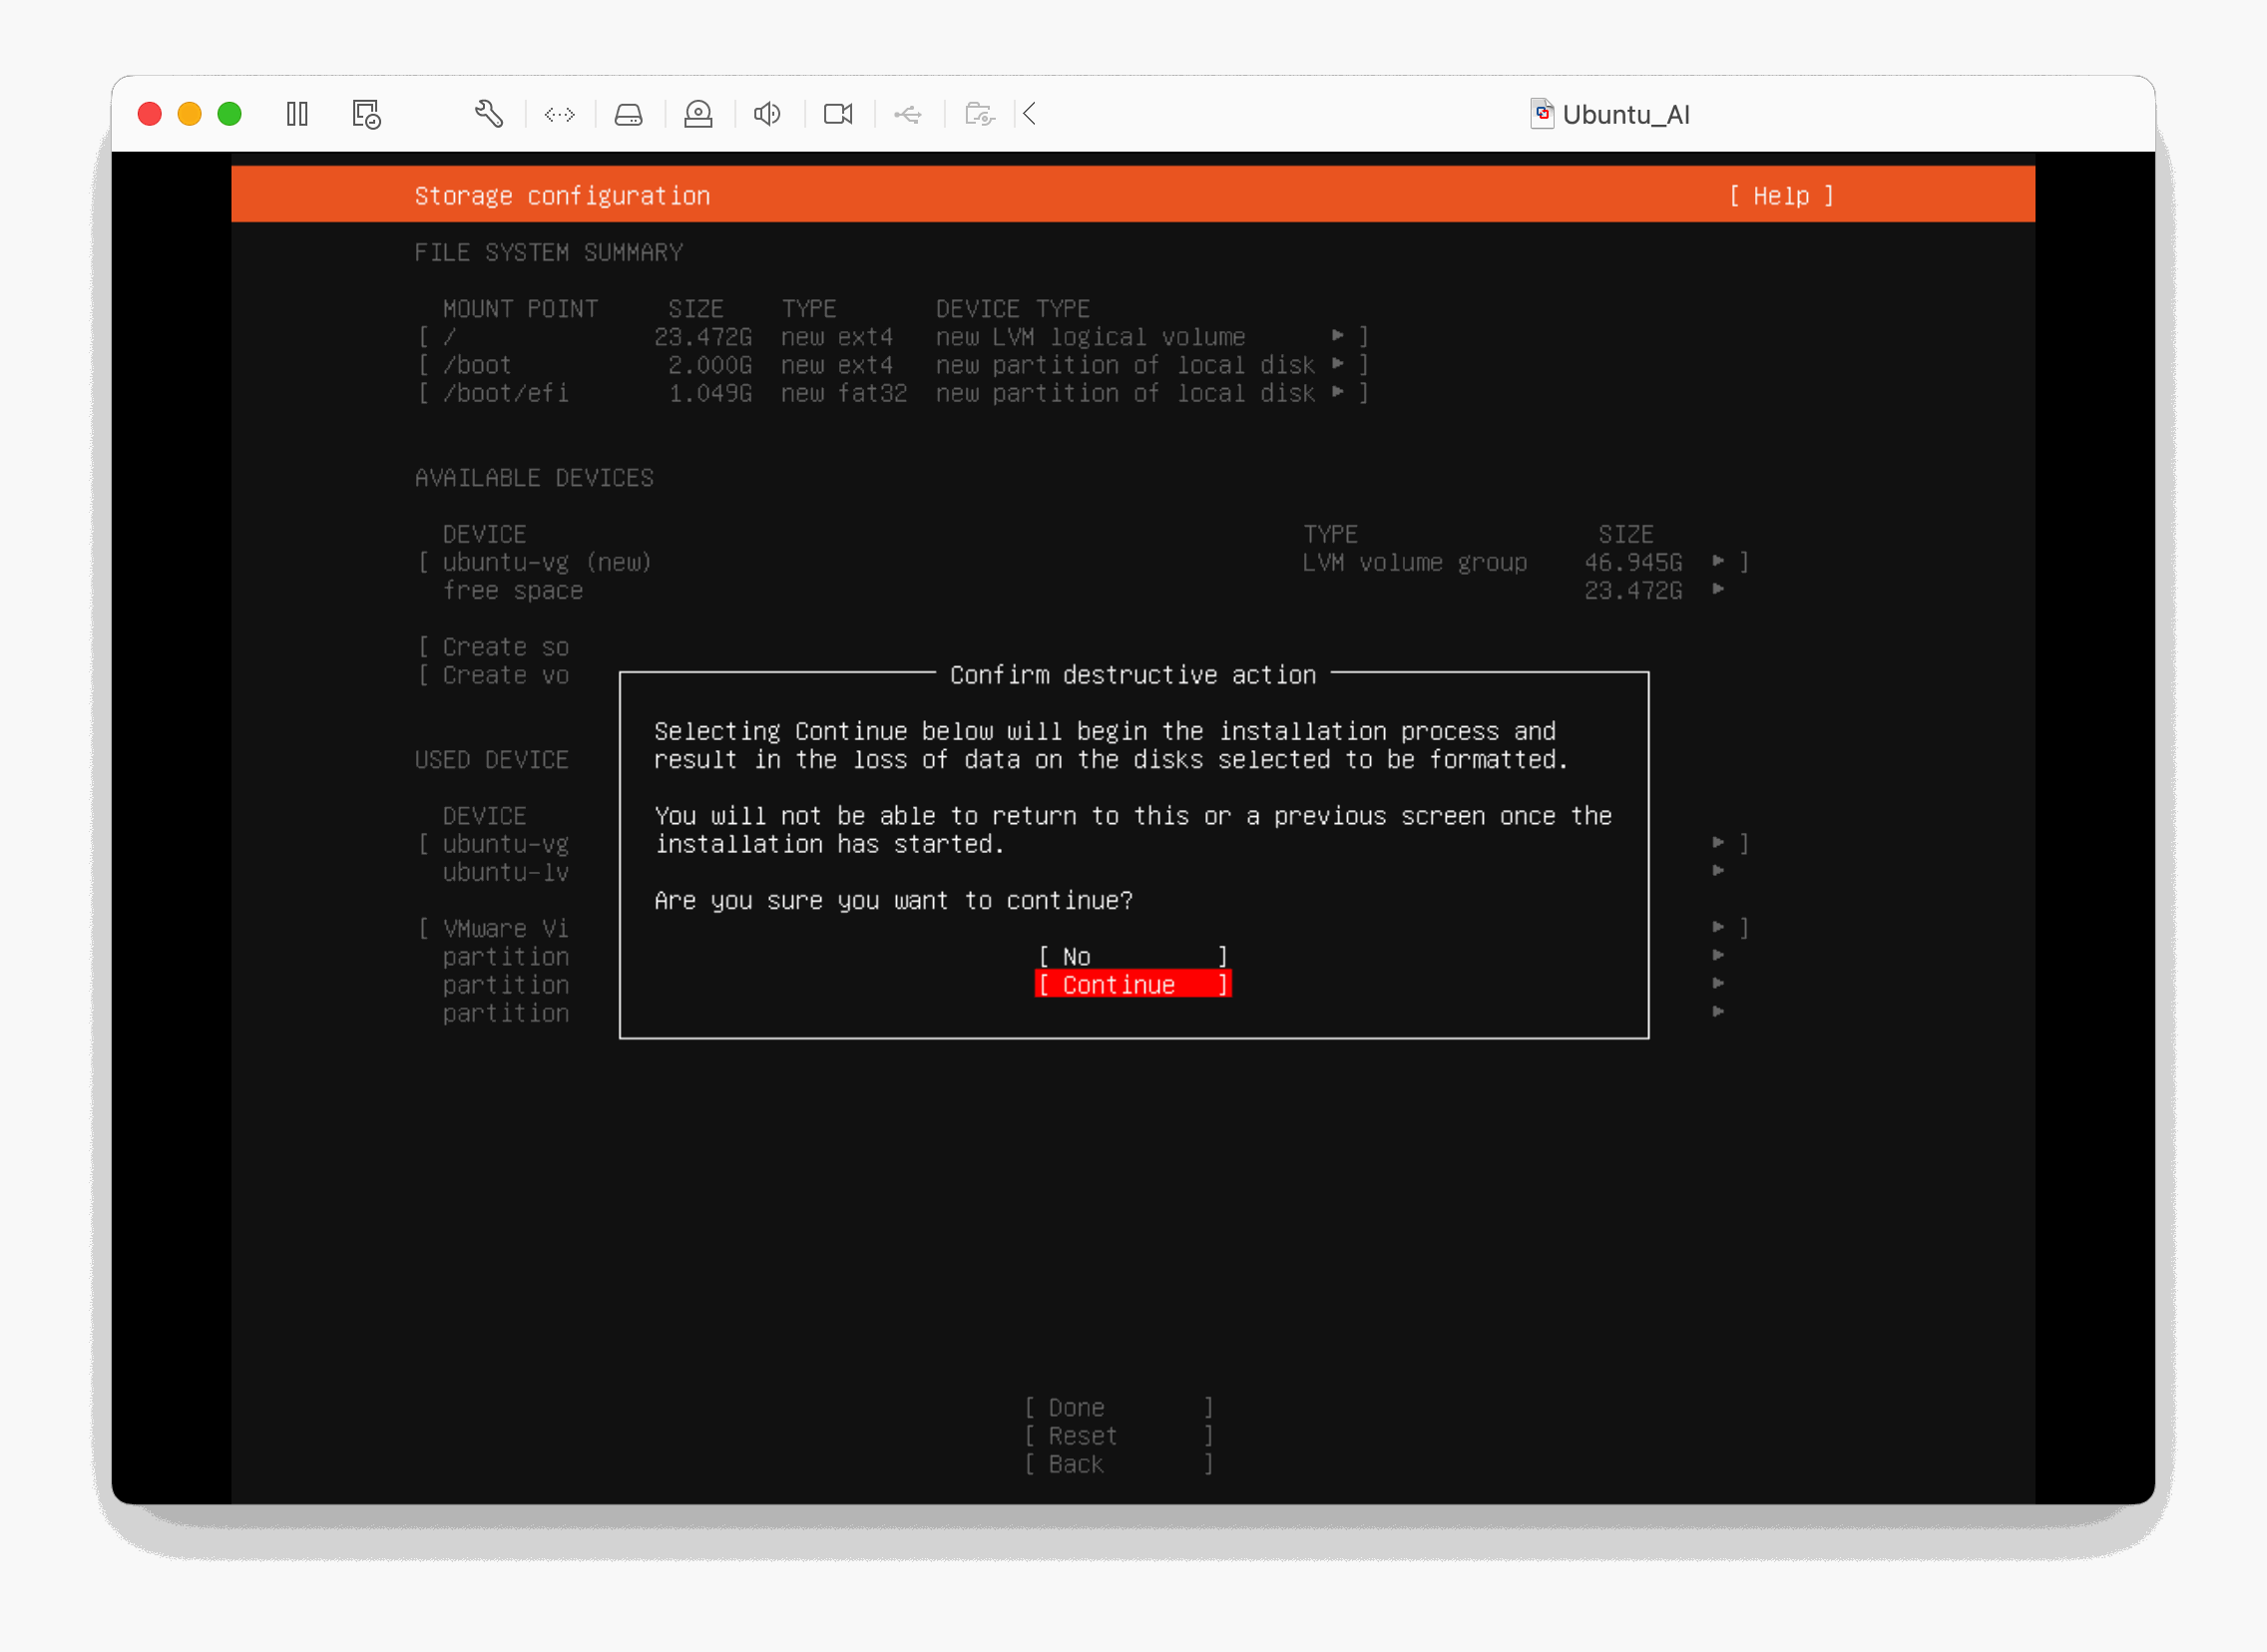
Task: Click the shared folders icon
Action: tap(979, 114)
